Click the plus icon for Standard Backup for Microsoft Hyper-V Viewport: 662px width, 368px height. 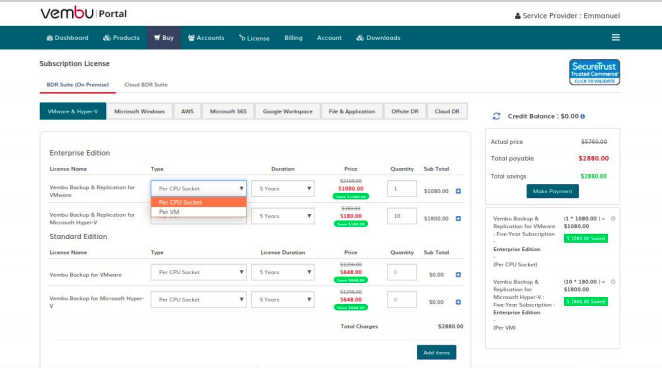coord(458,302)
